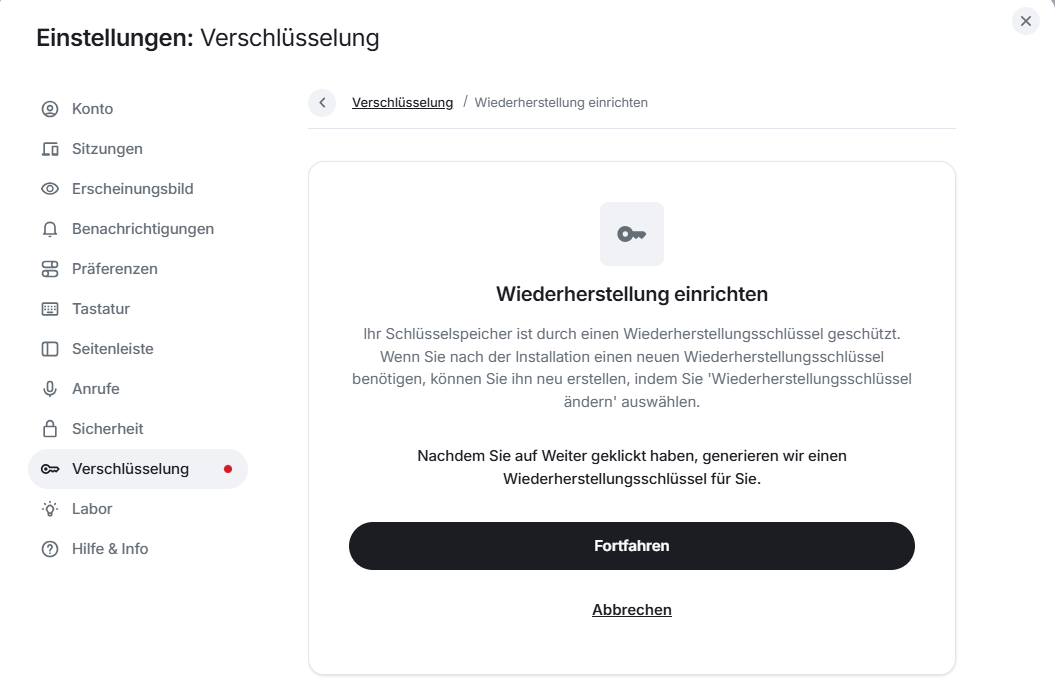Click the red notification dot beside Verschlüsselung
1055x689 pixels.
tap(229, 468)
